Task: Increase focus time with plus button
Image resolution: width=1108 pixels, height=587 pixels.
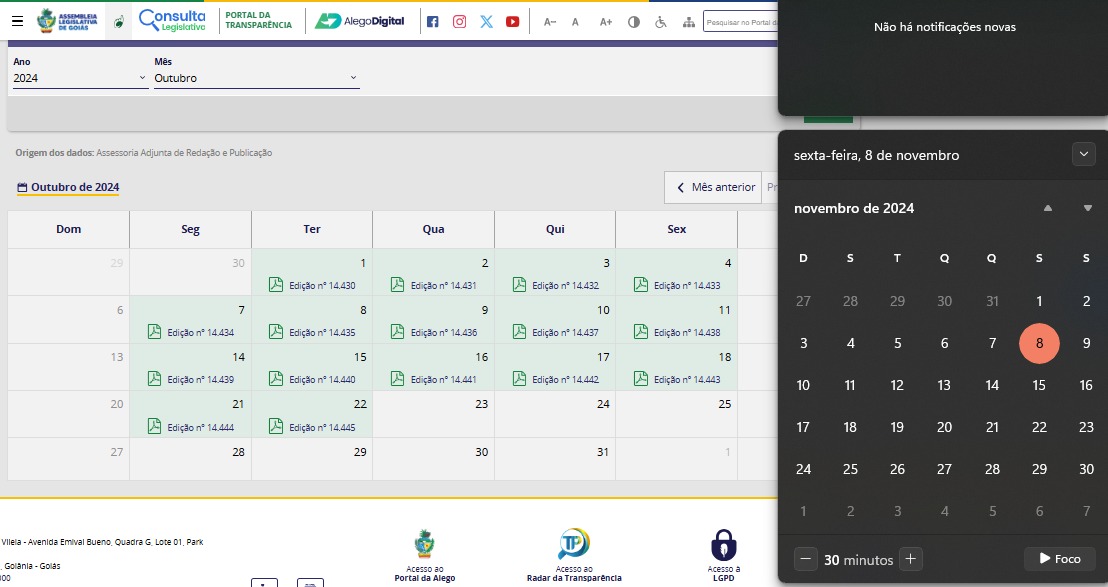Action: pos(910,560)
